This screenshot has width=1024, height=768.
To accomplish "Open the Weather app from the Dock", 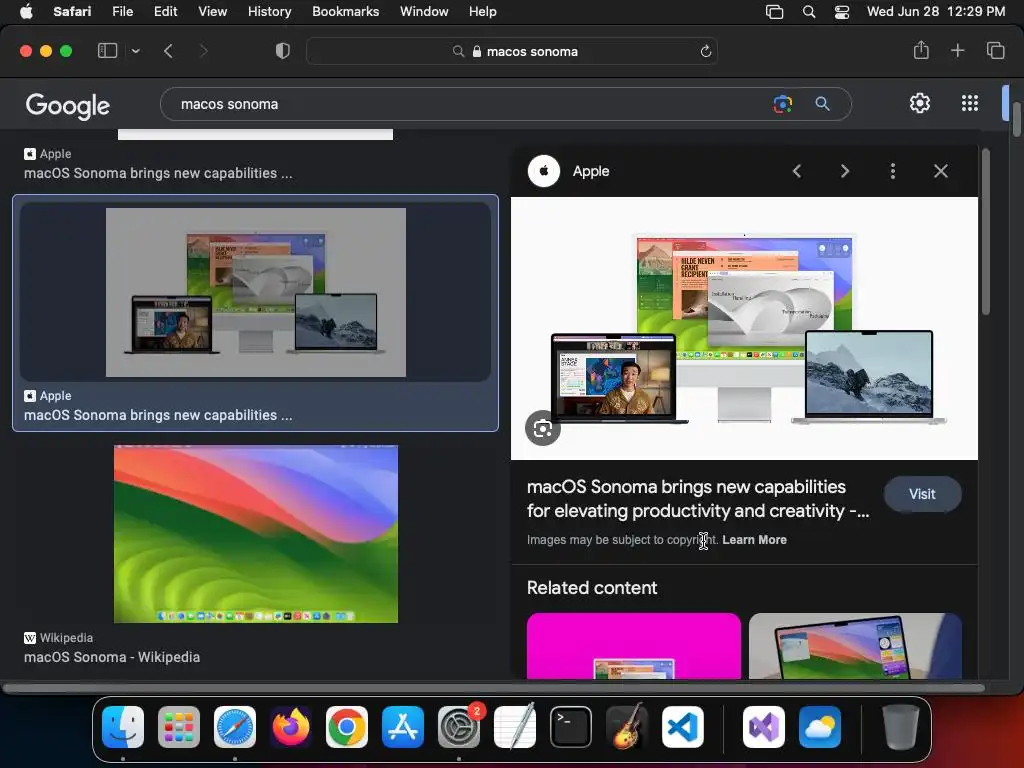I will [x=820, y=727].
